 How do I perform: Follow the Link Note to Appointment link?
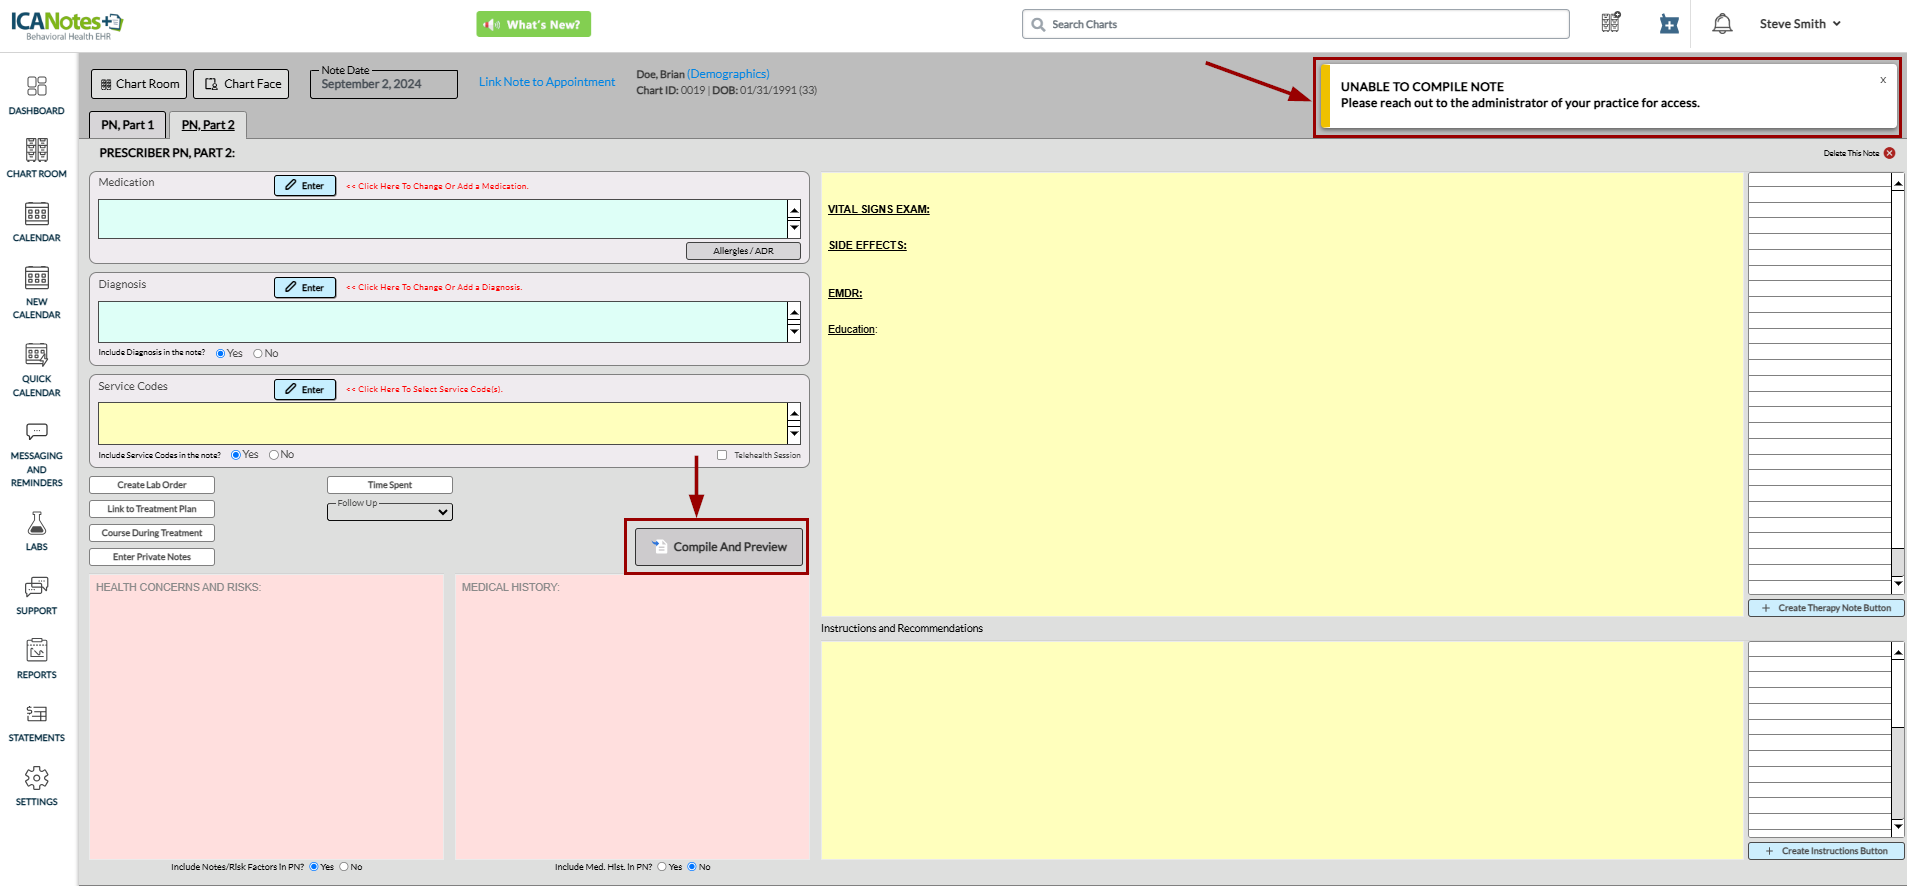click(x=546, y=82)
